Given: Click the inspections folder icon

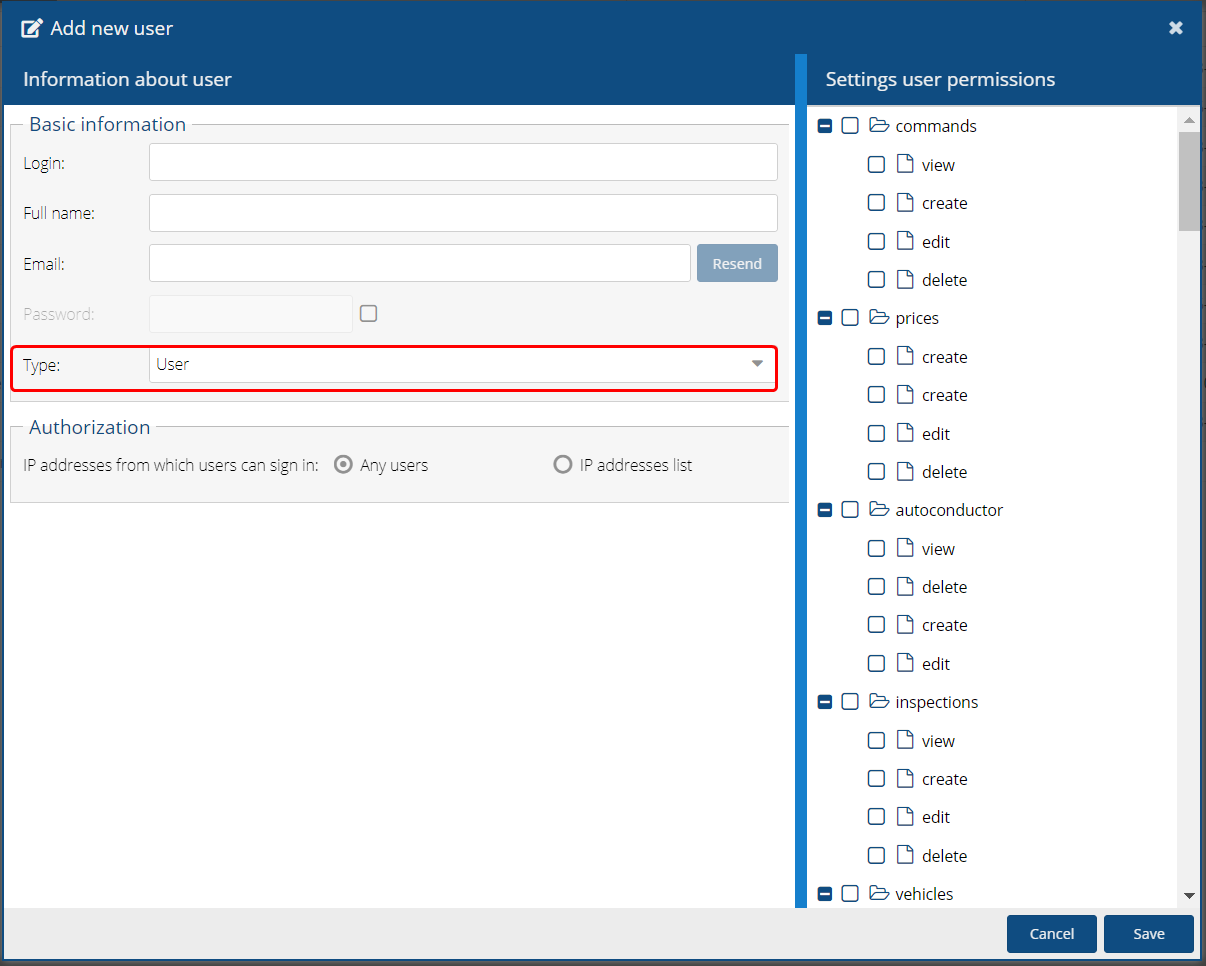Looking at the screenshot, I should click(879, 702).
